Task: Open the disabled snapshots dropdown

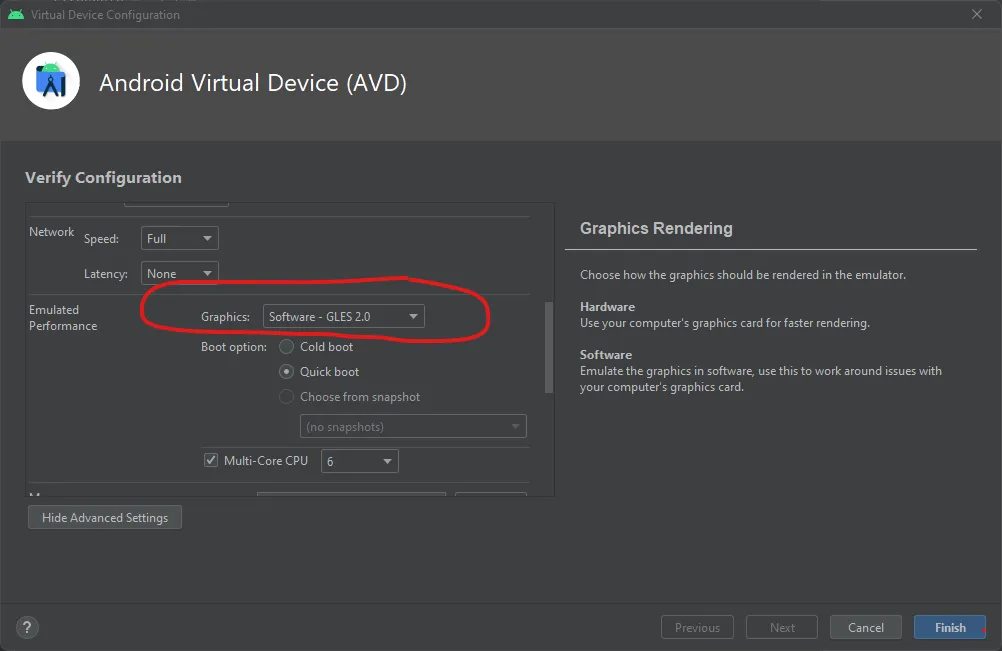Action: [413, 426]
